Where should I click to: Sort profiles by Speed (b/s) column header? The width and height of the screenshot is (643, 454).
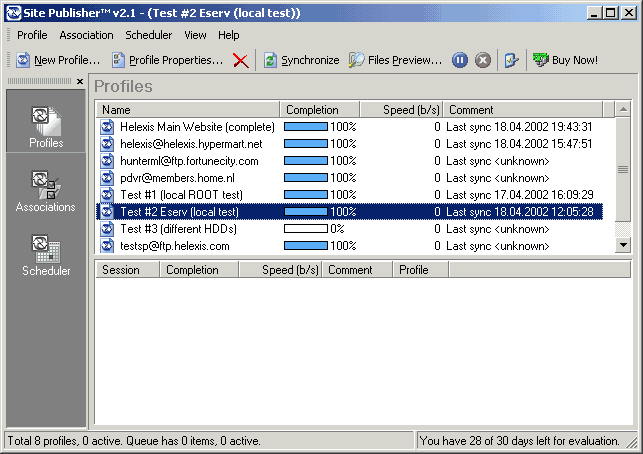[401, 110]
